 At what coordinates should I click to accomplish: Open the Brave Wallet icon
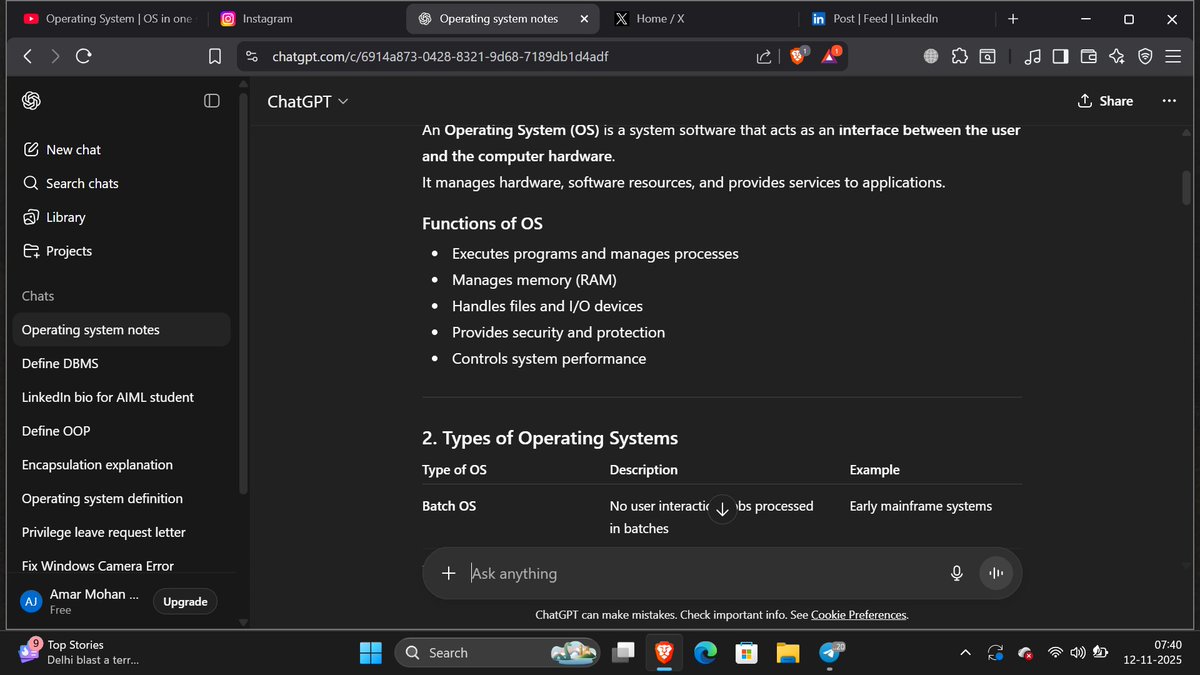coord(1088,57)
